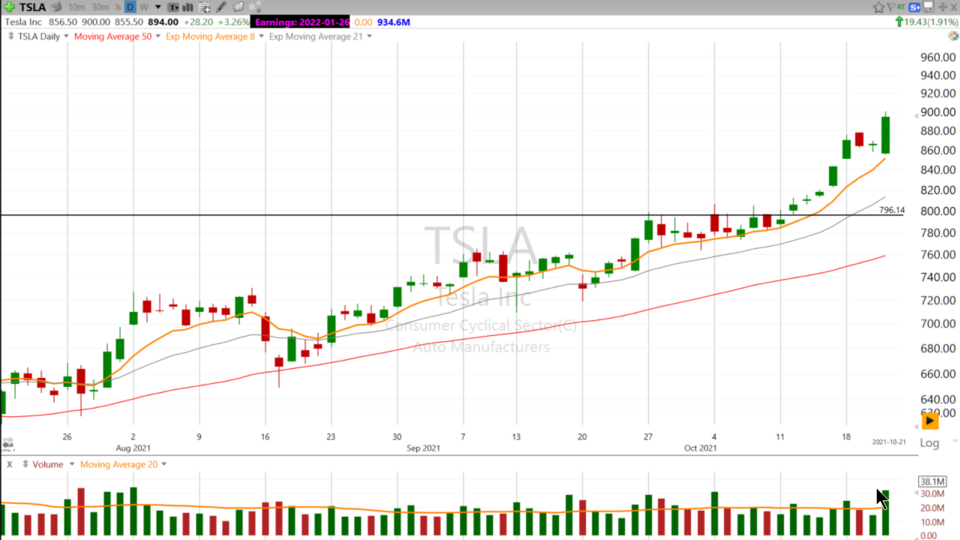Click the Exp Moving Average 21 label
This screenshot has width=960, height=540.
tap(315, 37)
